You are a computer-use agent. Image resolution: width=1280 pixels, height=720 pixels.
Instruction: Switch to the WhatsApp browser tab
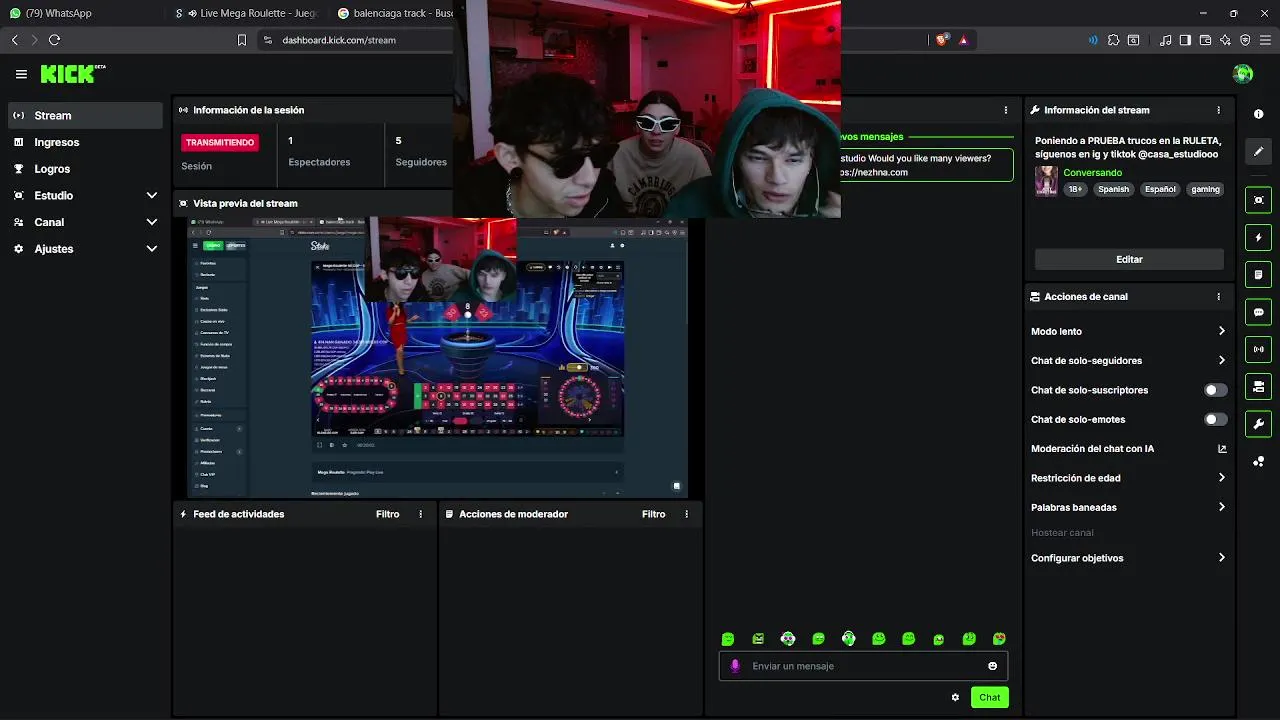(82, 13)
